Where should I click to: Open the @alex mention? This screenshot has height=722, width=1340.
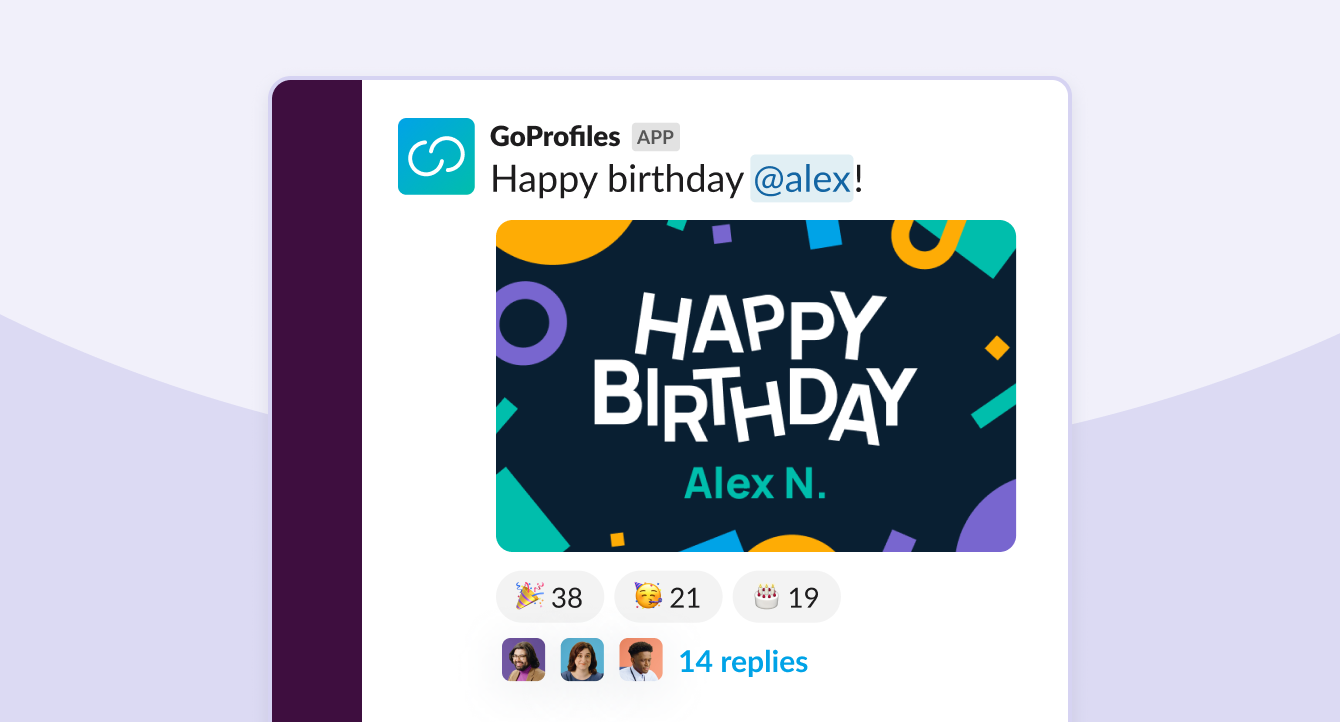[x=802, y=180]
